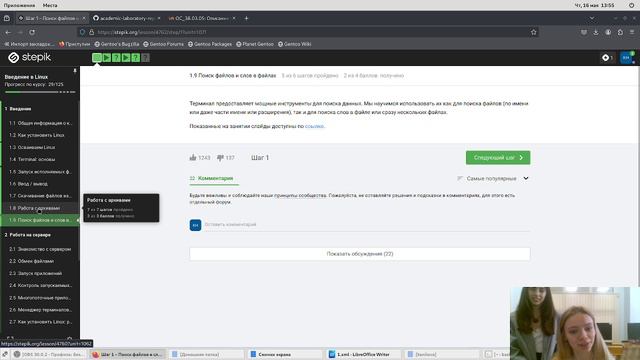Switch to LibreOffice Writer taskbar window
This screenshot has width=640, height=360.
[362, 354]
